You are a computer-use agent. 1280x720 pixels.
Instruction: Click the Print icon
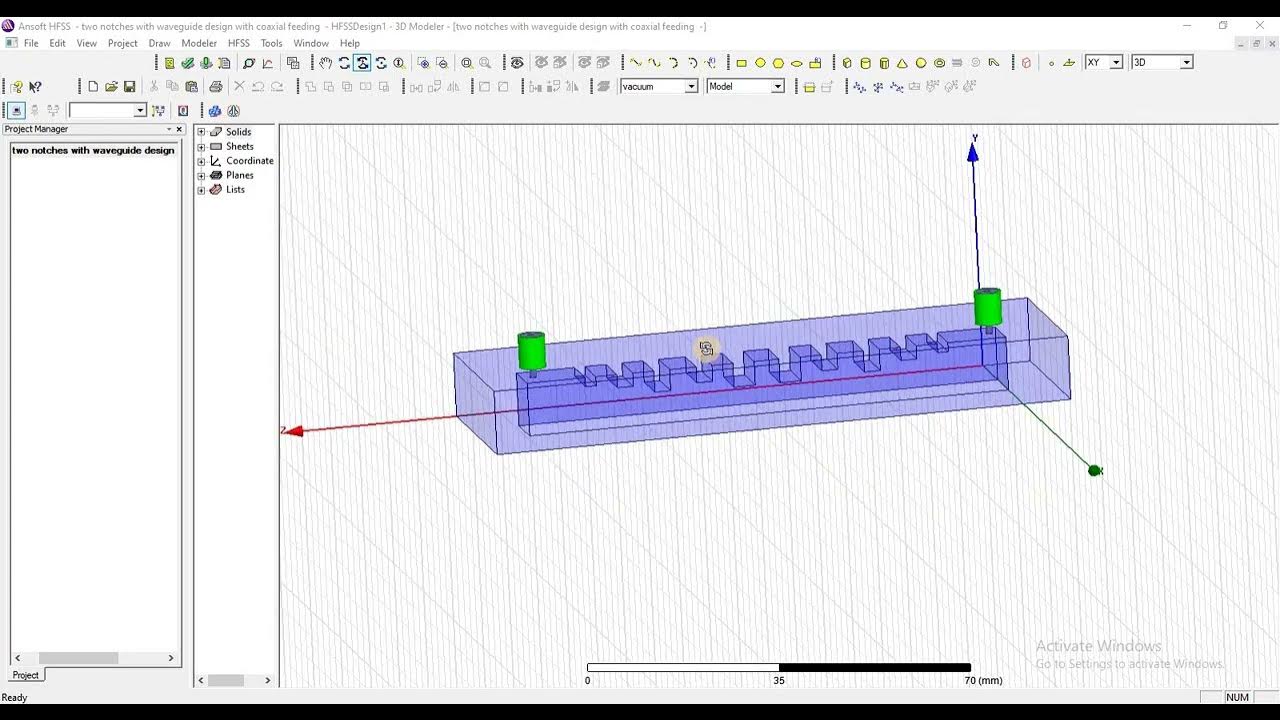pos(215,87)
